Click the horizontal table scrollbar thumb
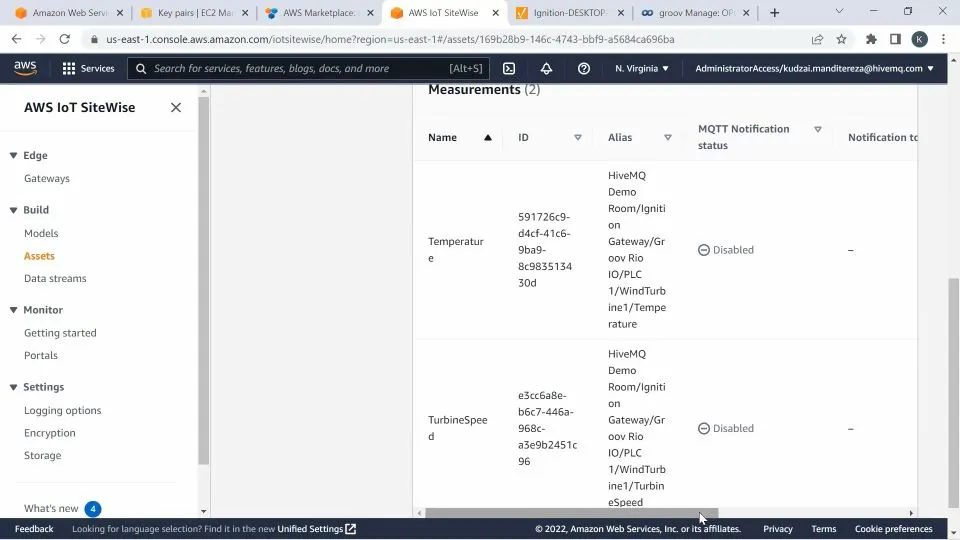The image size is (960, 540). (571, 513)
